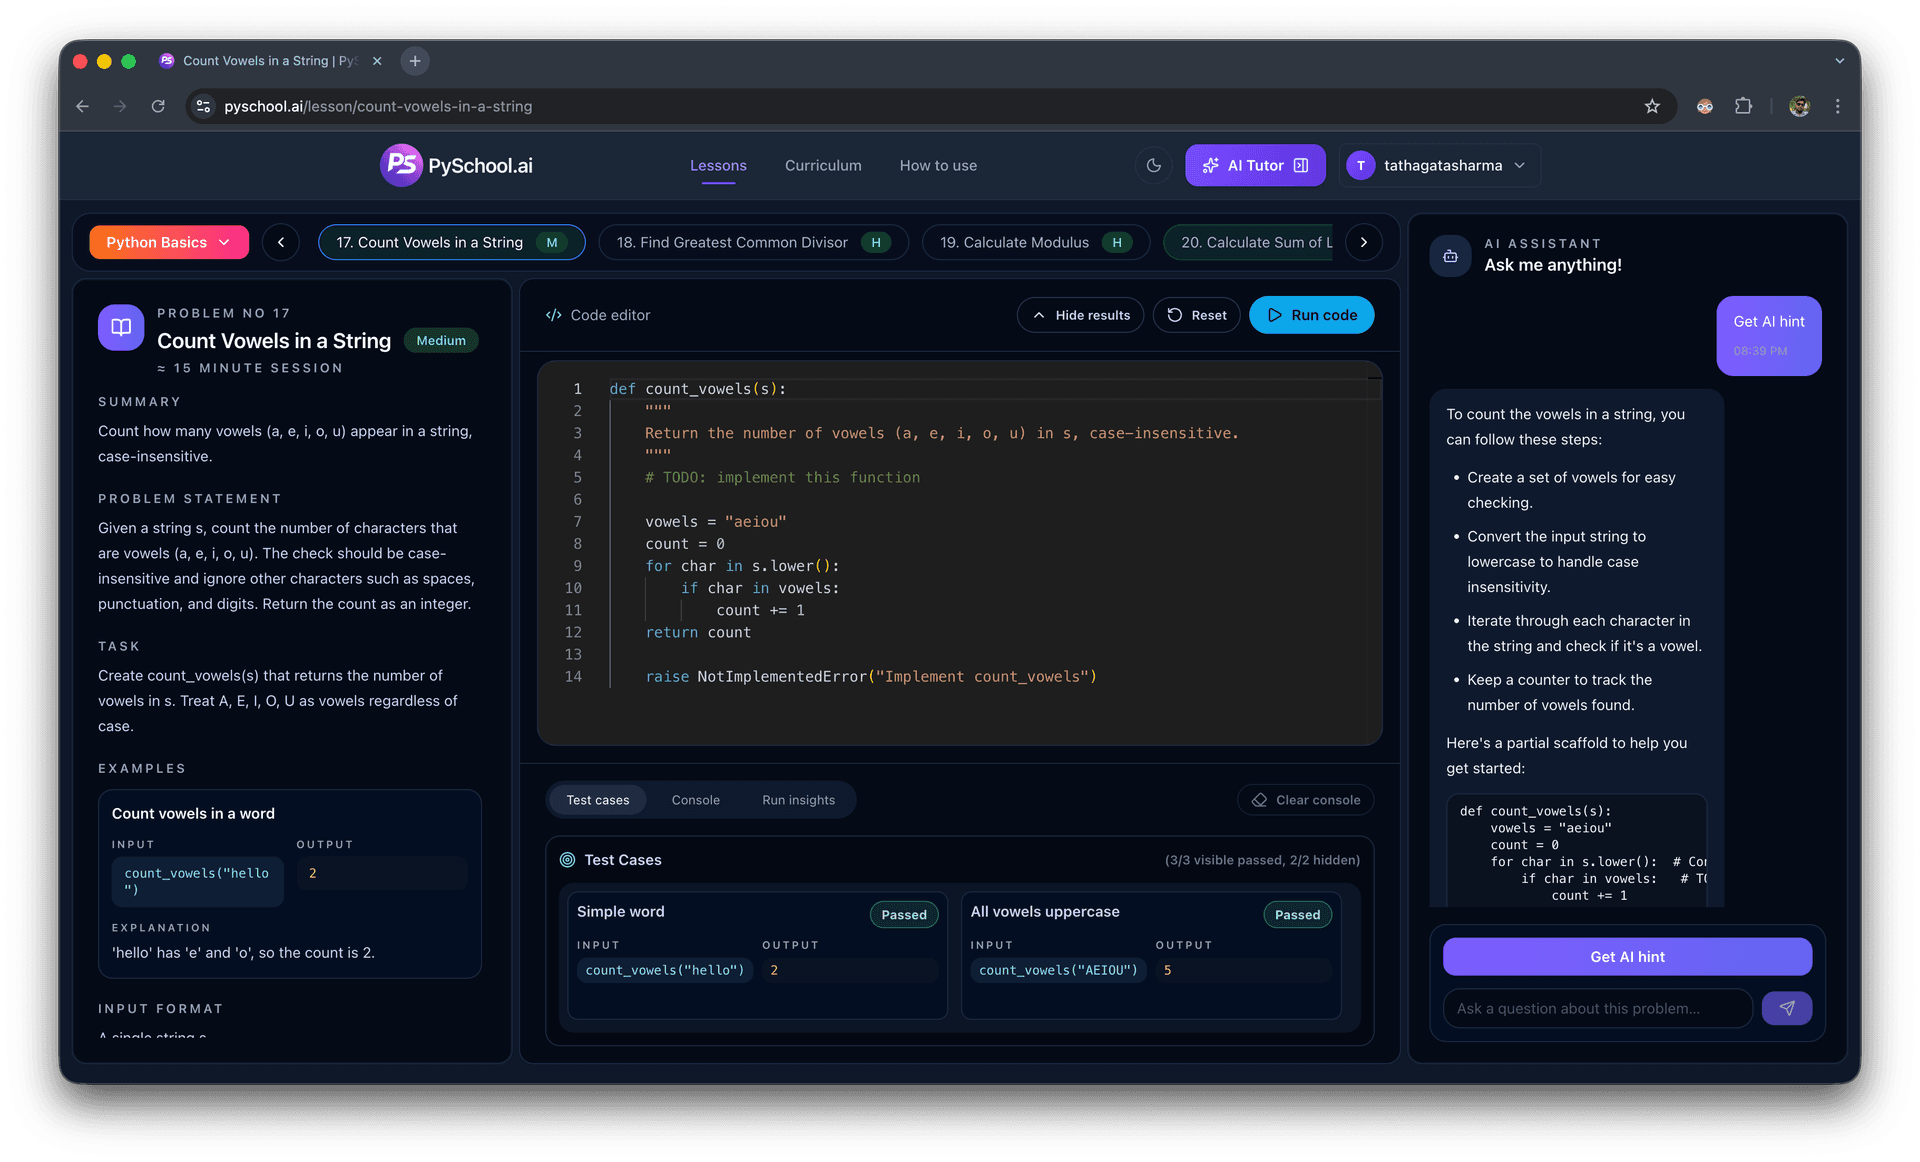Viewport: 1920px width, 1162px height.
Task: Click the Simple word Passed badge
Action: coord(903,914)
